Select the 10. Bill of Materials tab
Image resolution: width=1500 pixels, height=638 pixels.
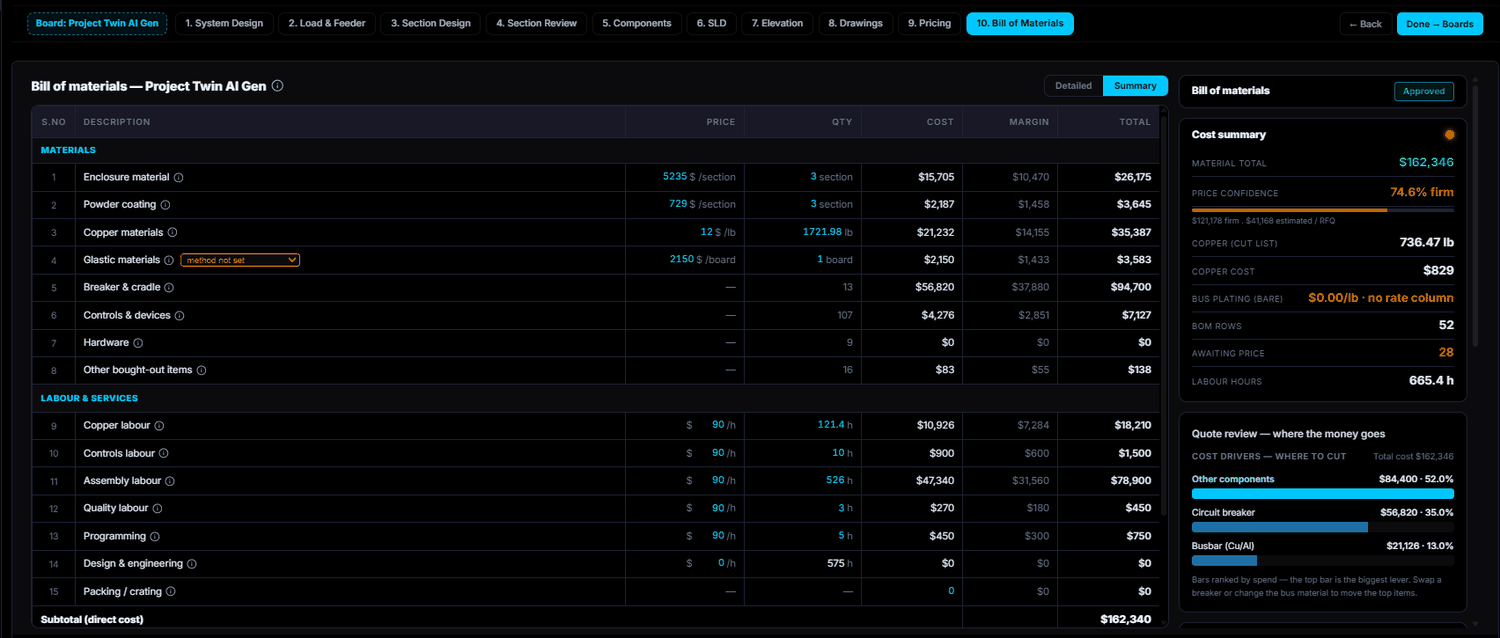[x=1020, y=23]
